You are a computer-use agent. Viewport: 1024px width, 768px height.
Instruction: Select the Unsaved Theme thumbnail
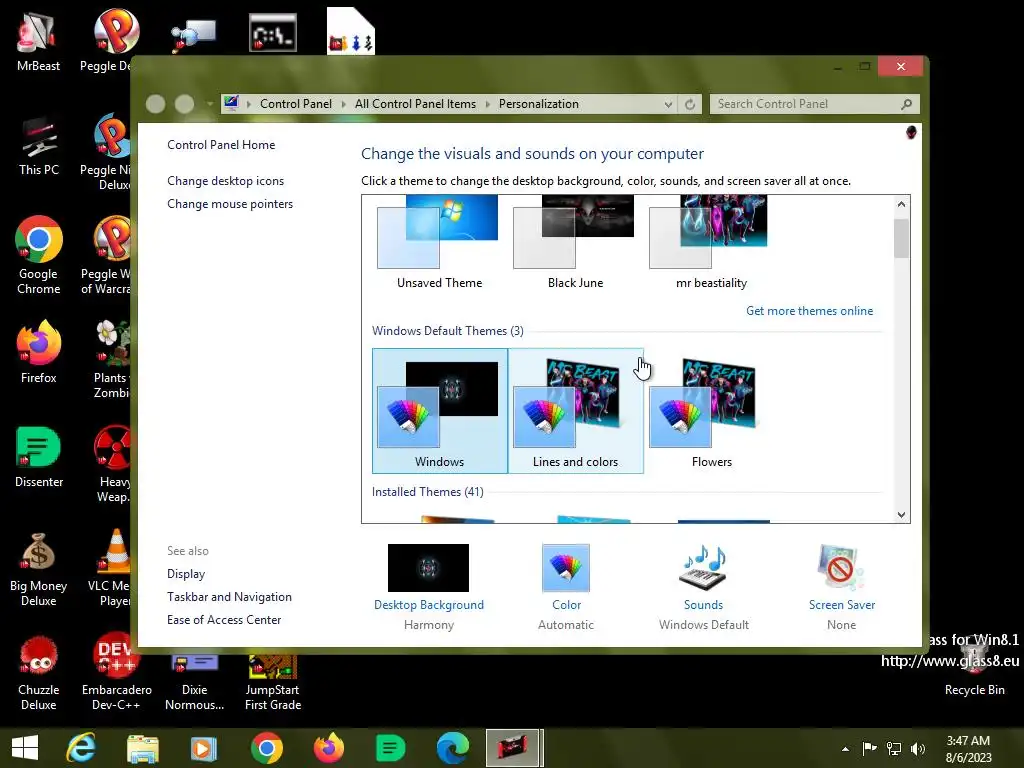tap(439, 243)
